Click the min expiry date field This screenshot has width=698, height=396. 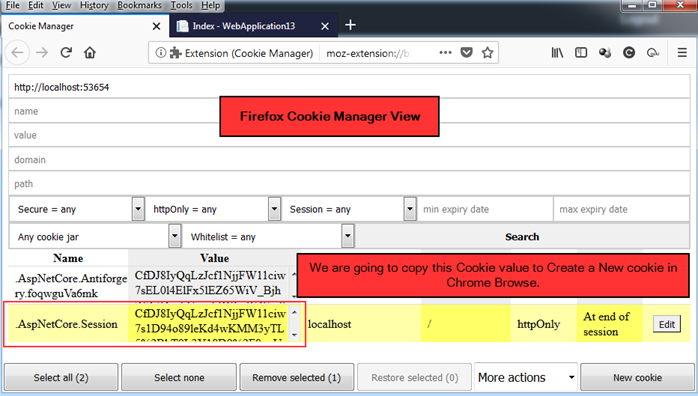[485, 209]
